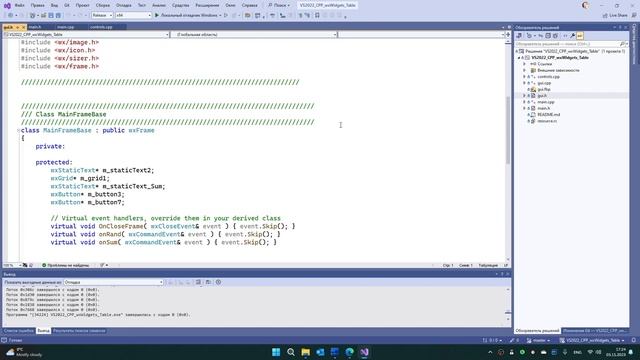Viewport: 640px width, 360px height.
Task: Open the user account avatar
Action: [x=585, y=5]
